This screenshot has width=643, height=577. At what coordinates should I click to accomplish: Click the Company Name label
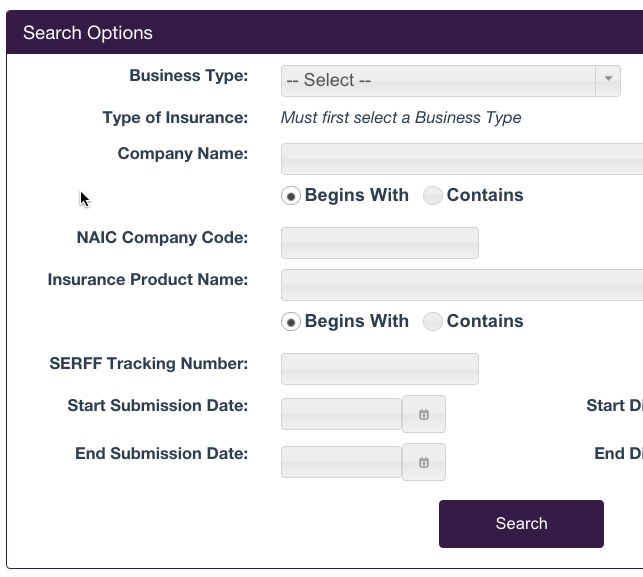[182, 154]
